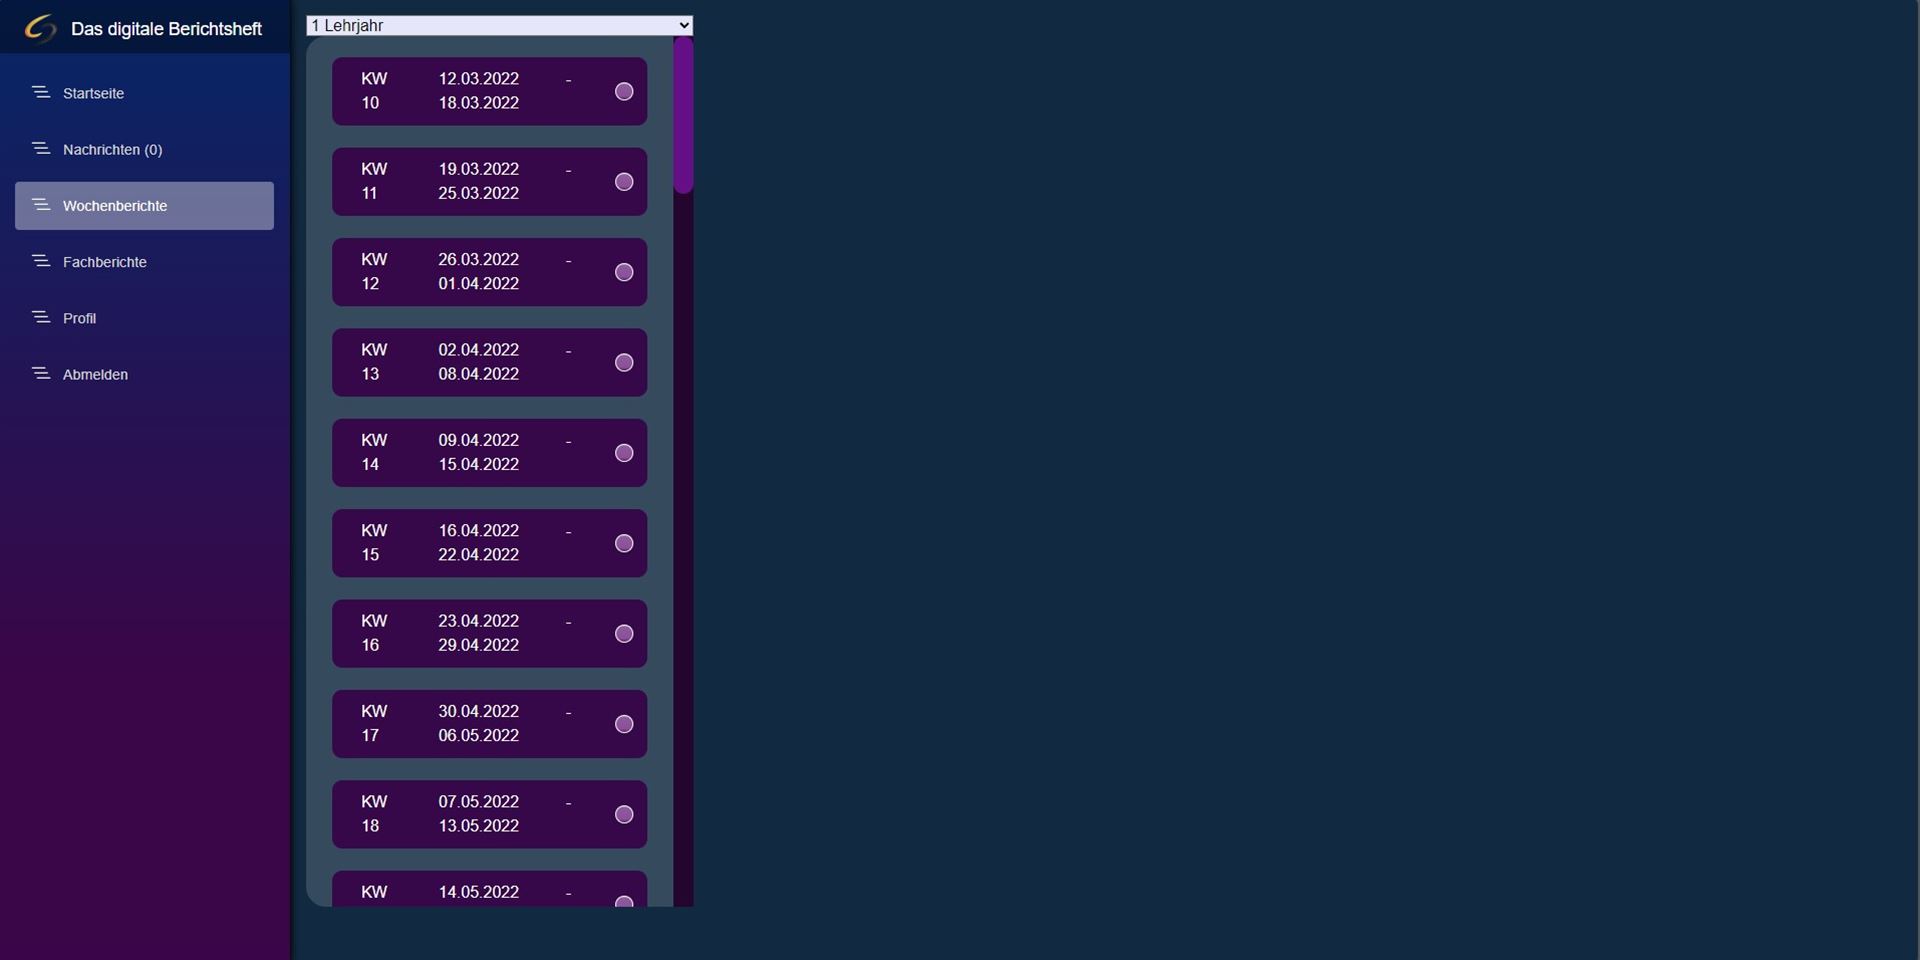Click the KW 11 label
The image size is (1920, 960).
coord(374,181)
